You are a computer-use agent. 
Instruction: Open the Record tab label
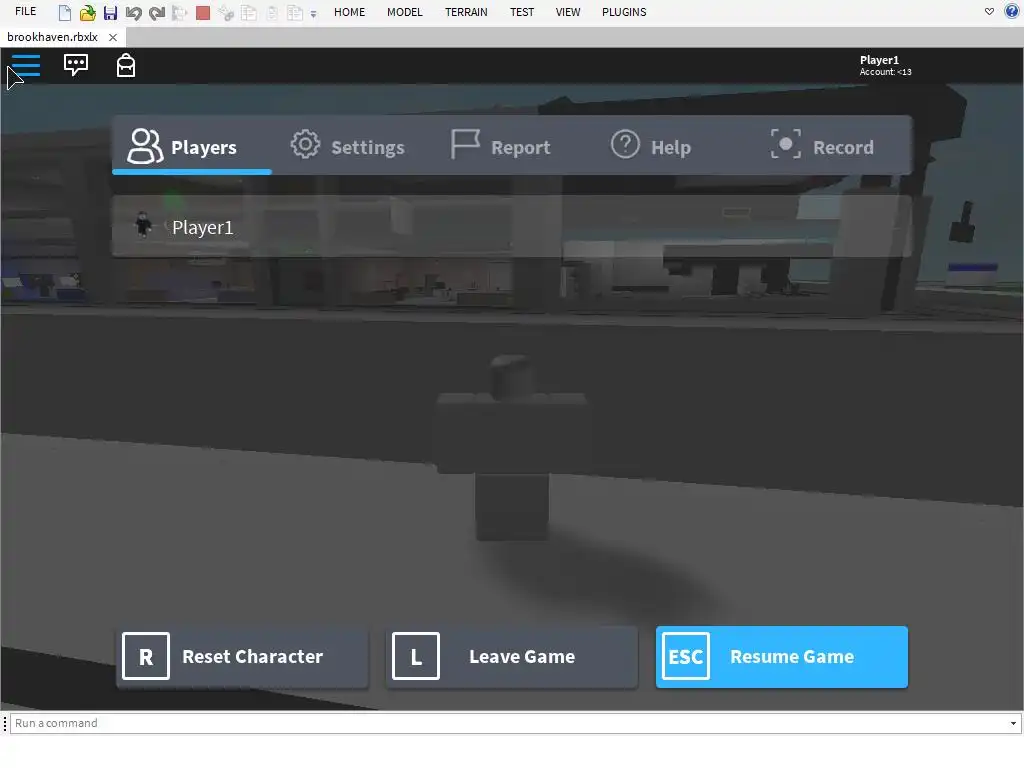(843, 148)
